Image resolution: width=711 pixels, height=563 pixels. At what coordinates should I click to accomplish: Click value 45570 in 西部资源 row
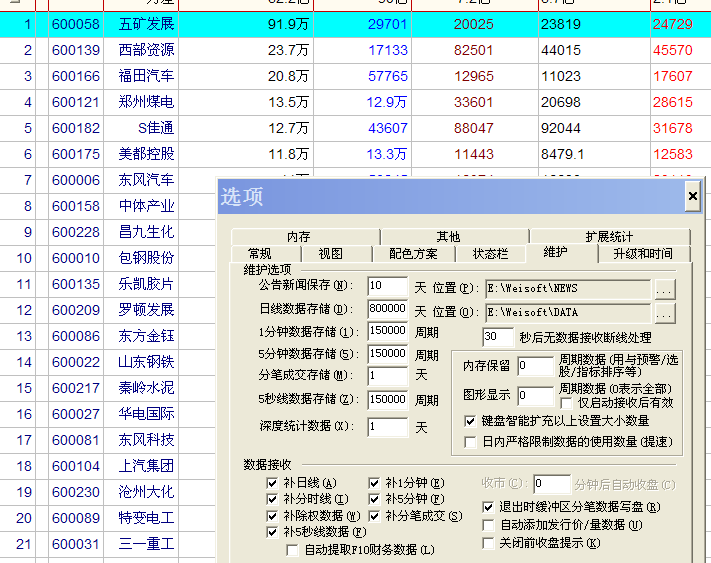pyautogui.click(x=673, y=50)
